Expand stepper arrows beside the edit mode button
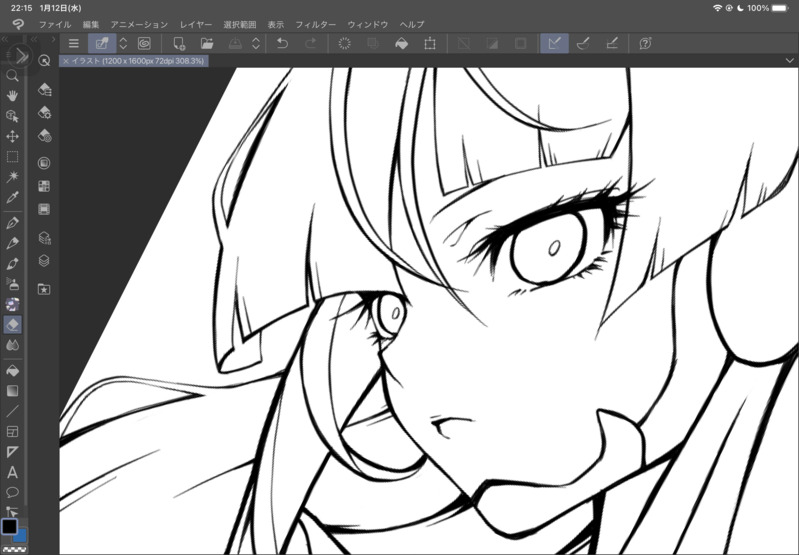This screenshot has height=555, width=799. point(123,43)
